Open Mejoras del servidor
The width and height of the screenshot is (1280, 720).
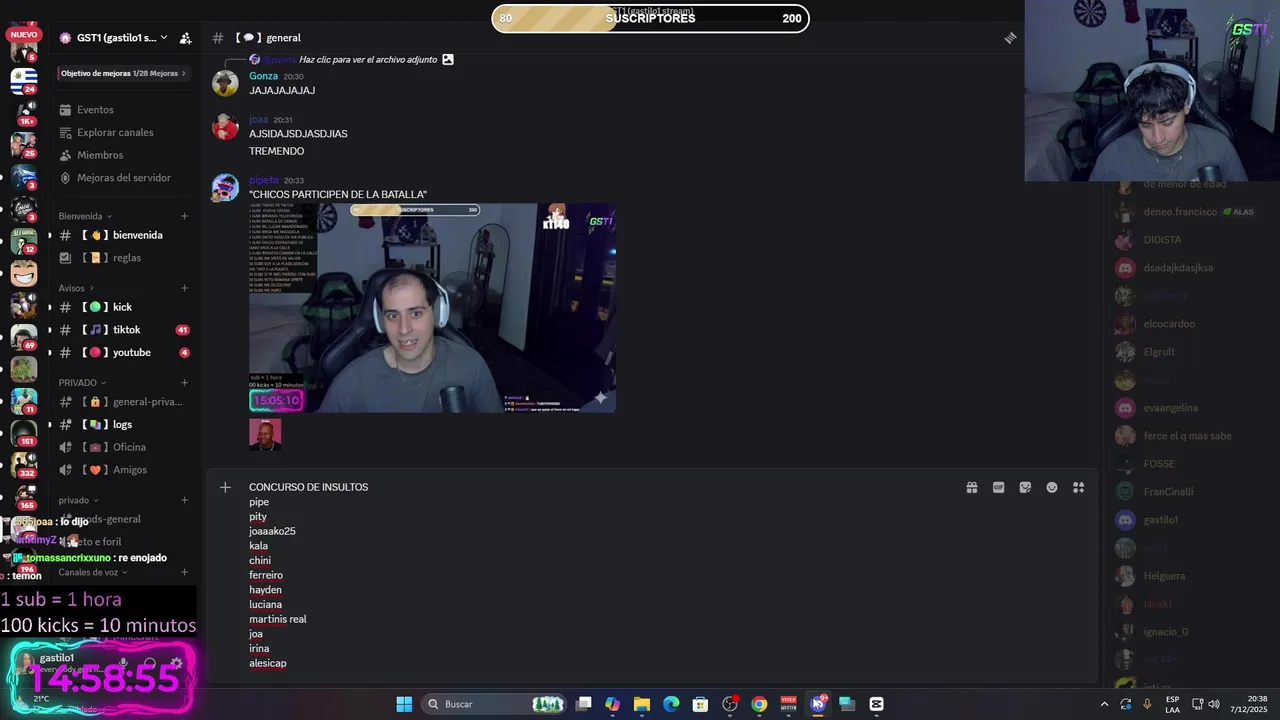click(124, 178)
